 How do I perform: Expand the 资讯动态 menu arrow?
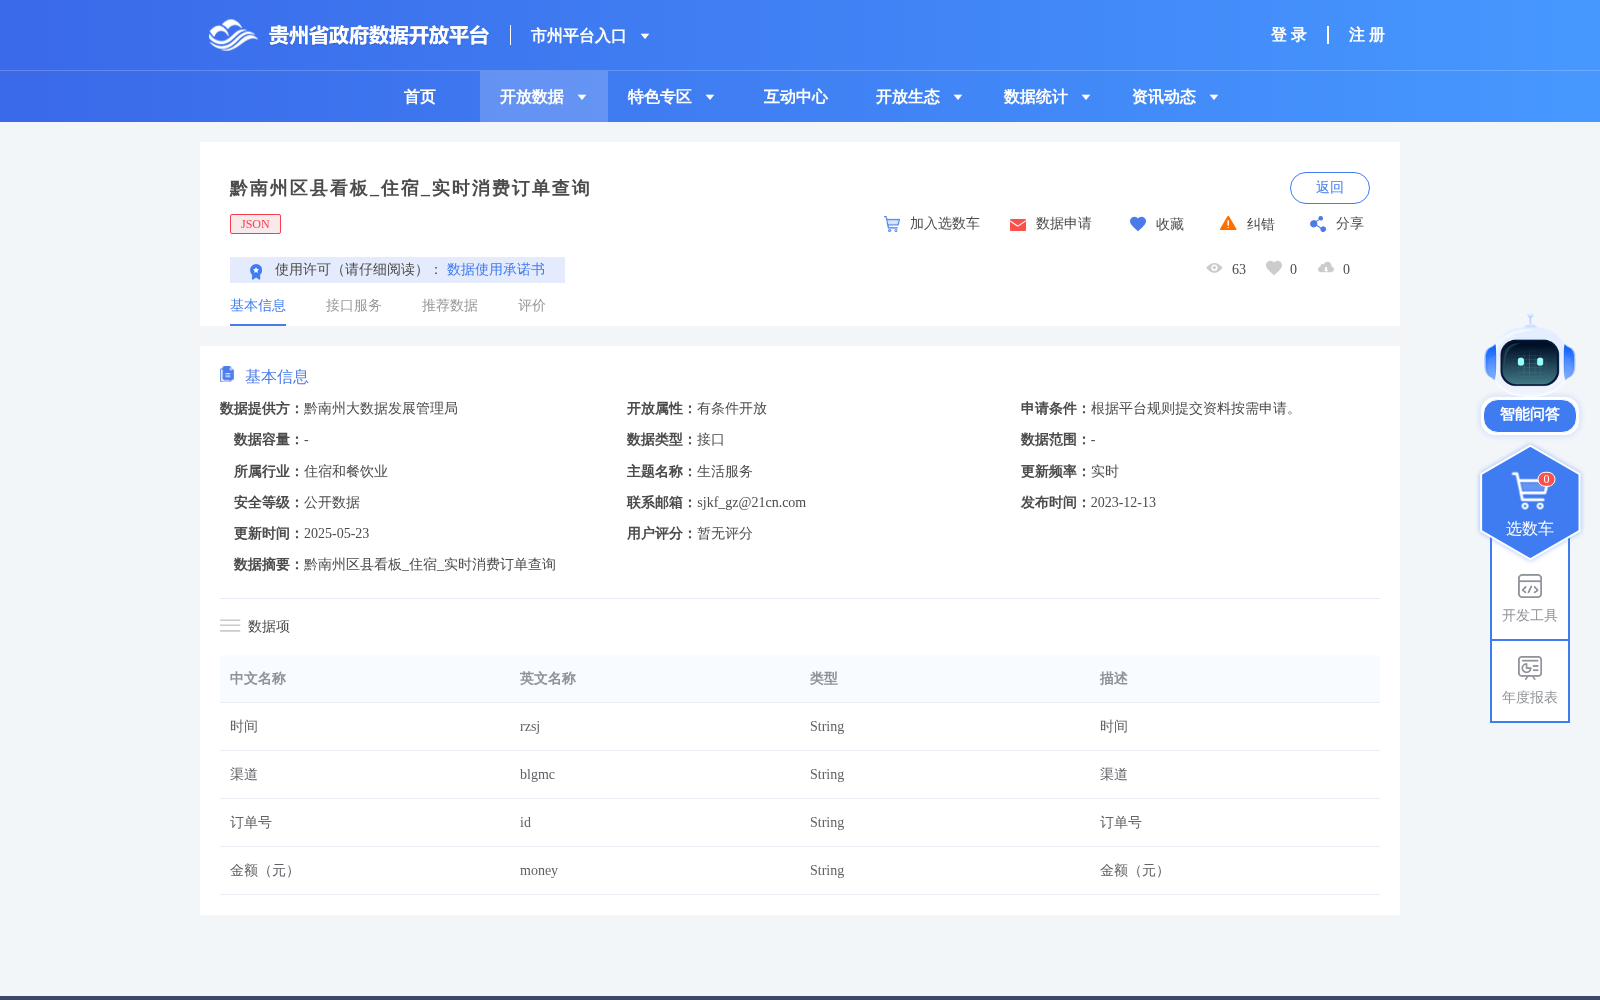click(x=1214, y=97)
